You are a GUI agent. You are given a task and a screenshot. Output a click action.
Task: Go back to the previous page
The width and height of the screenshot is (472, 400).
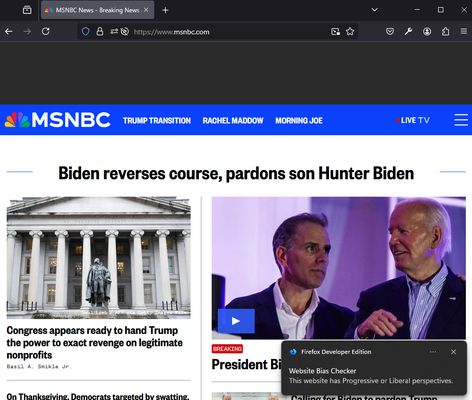click(9, 32)
